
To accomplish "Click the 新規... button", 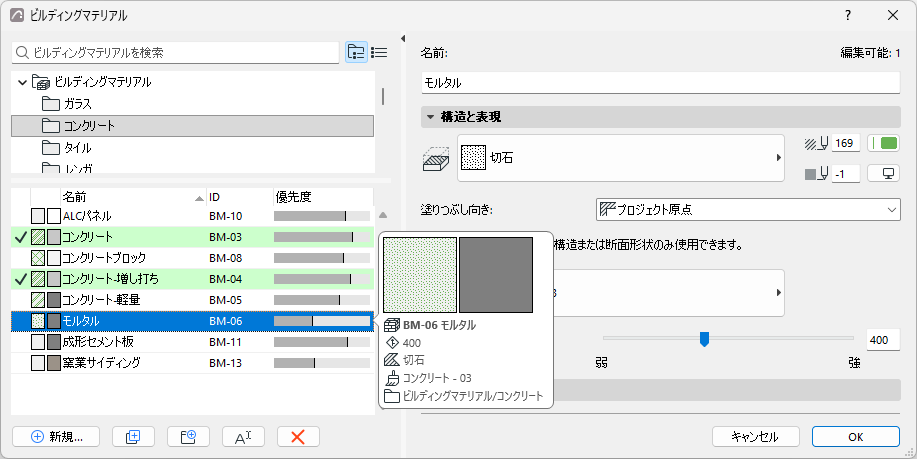I will point(56,437).
